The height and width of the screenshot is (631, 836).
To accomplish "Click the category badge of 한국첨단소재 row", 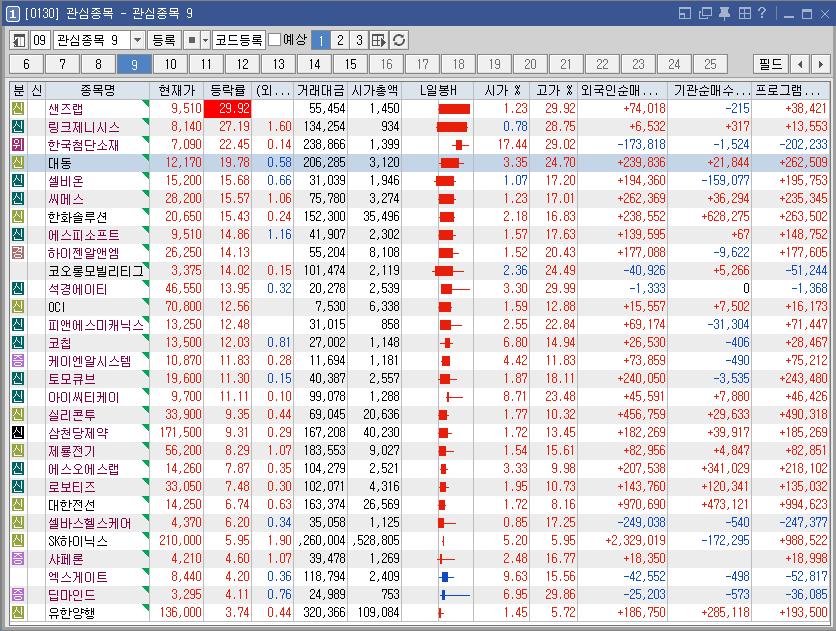I will (x=18, y=144).
